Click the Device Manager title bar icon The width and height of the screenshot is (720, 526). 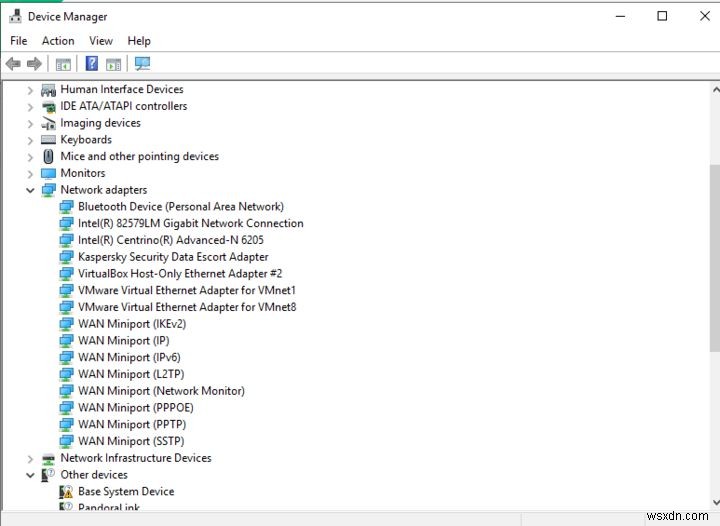point(15,16)
